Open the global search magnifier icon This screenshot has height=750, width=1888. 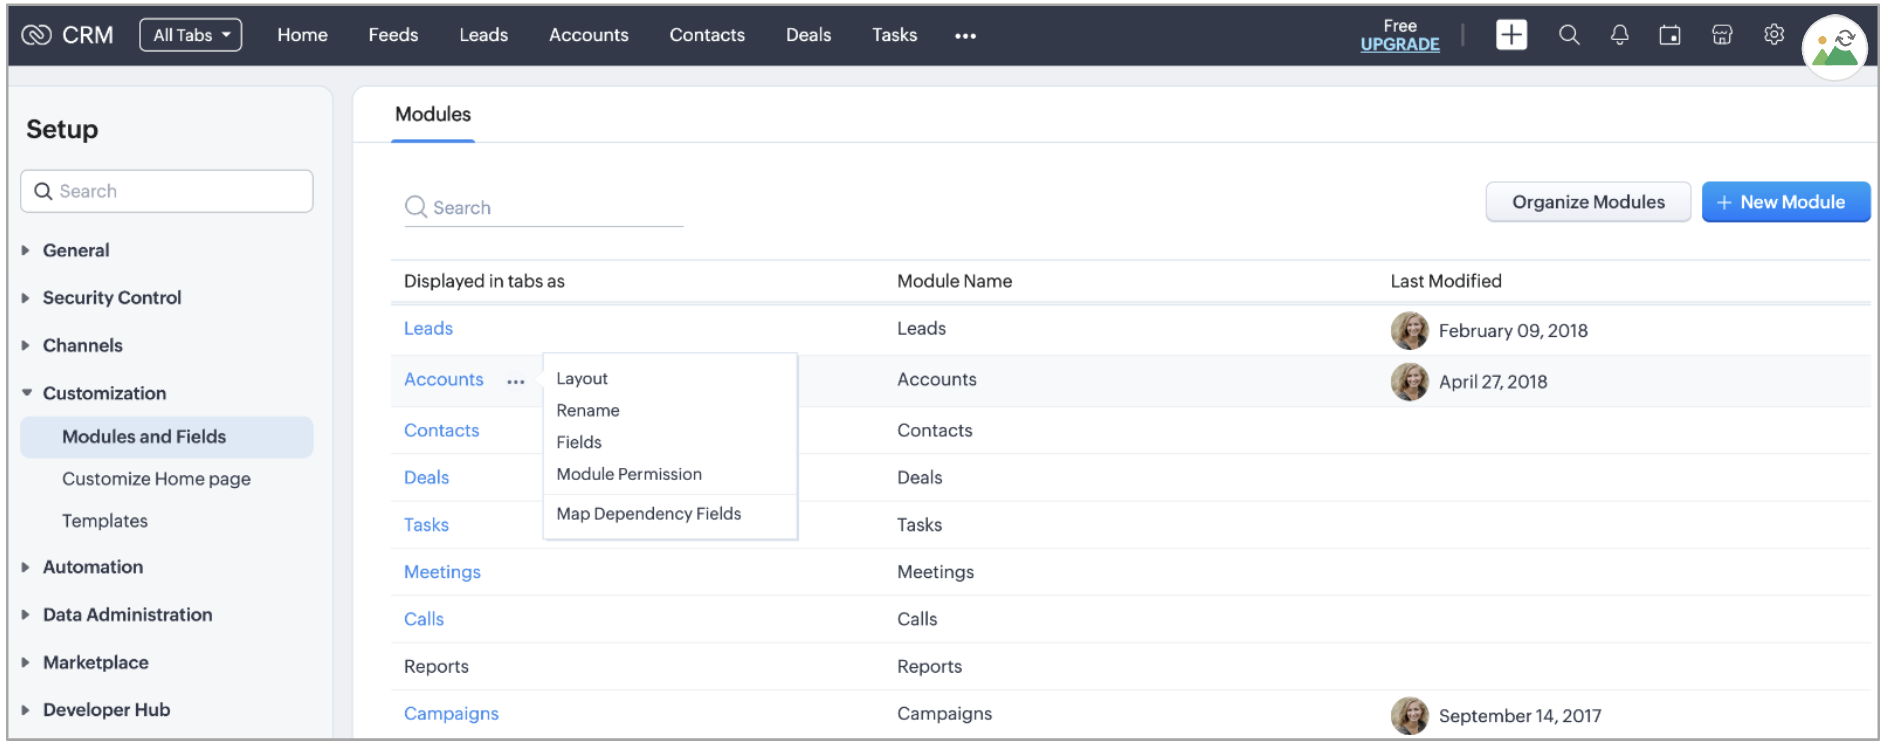1569,35
